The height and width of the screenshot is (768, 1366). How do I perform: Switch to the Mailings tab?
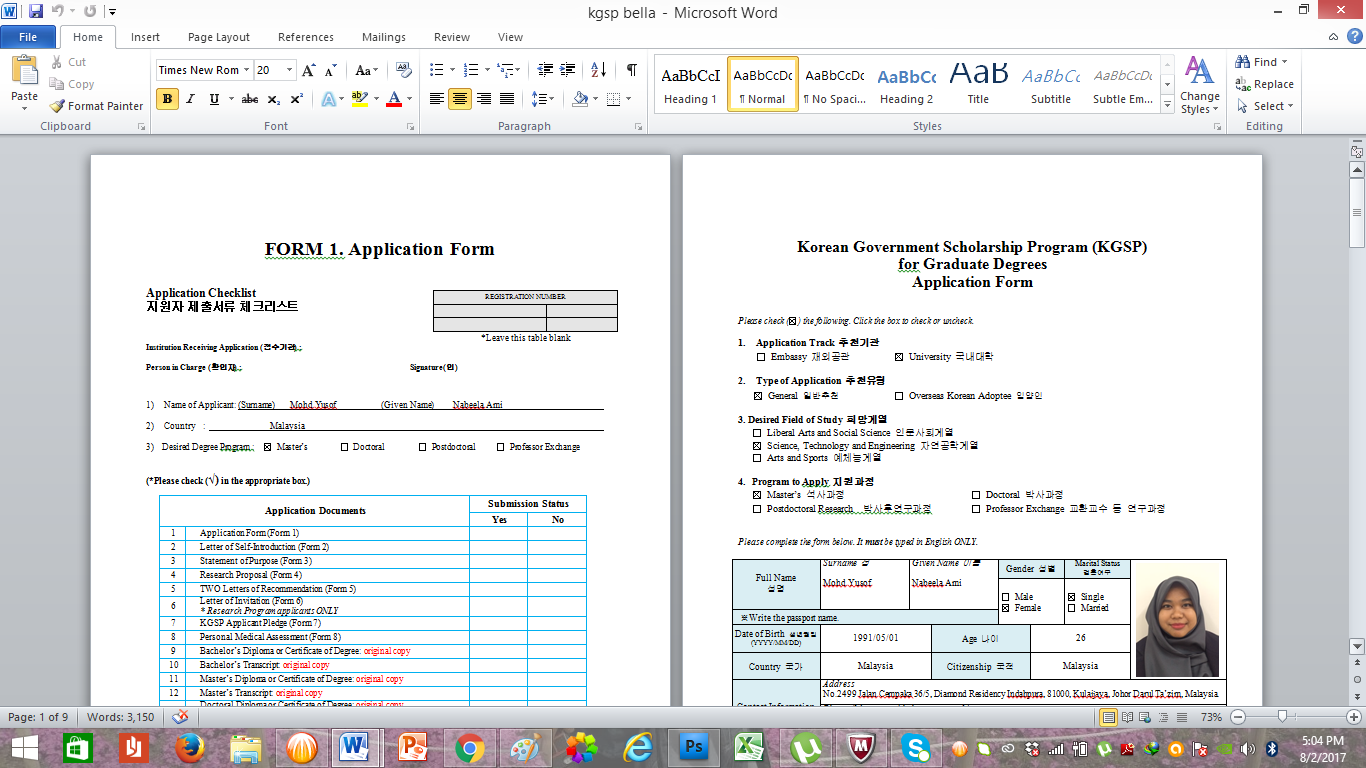click(x=384, y=37)
